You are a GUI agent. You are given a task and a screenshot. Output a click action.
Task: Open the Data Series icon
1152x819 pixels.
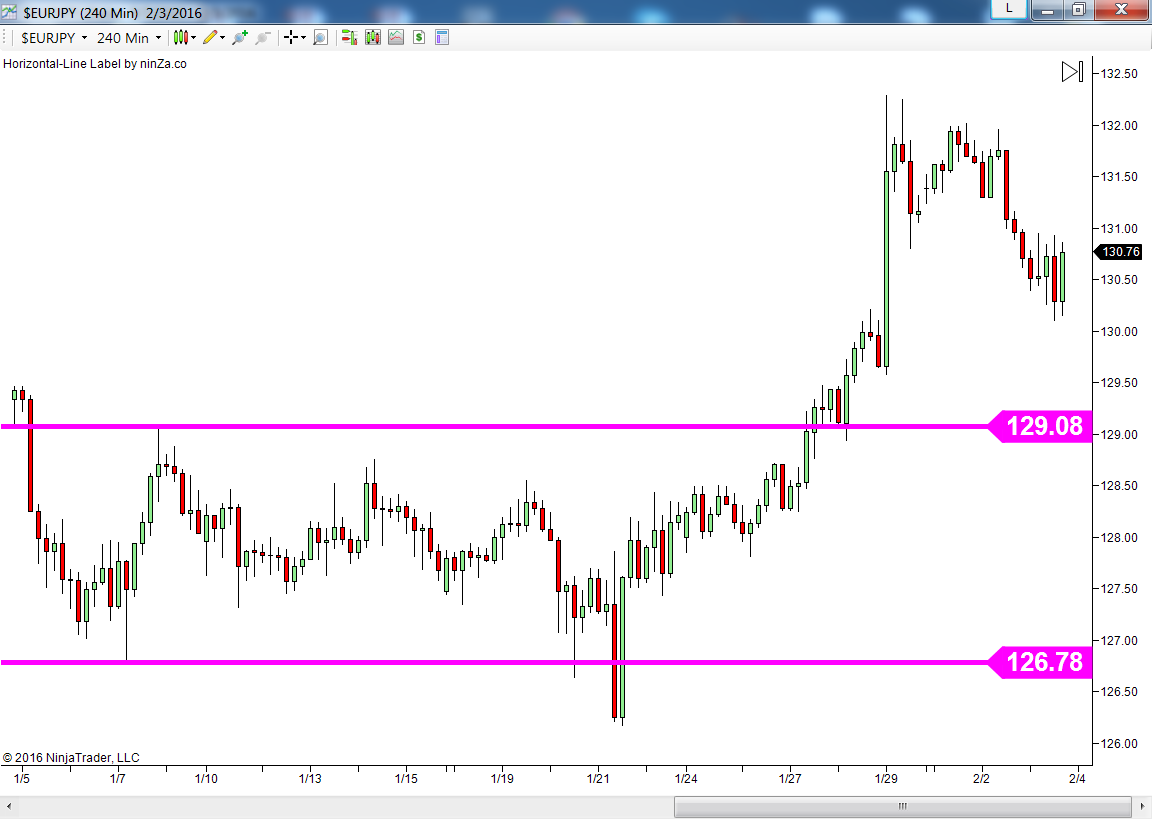pos(372,37)
